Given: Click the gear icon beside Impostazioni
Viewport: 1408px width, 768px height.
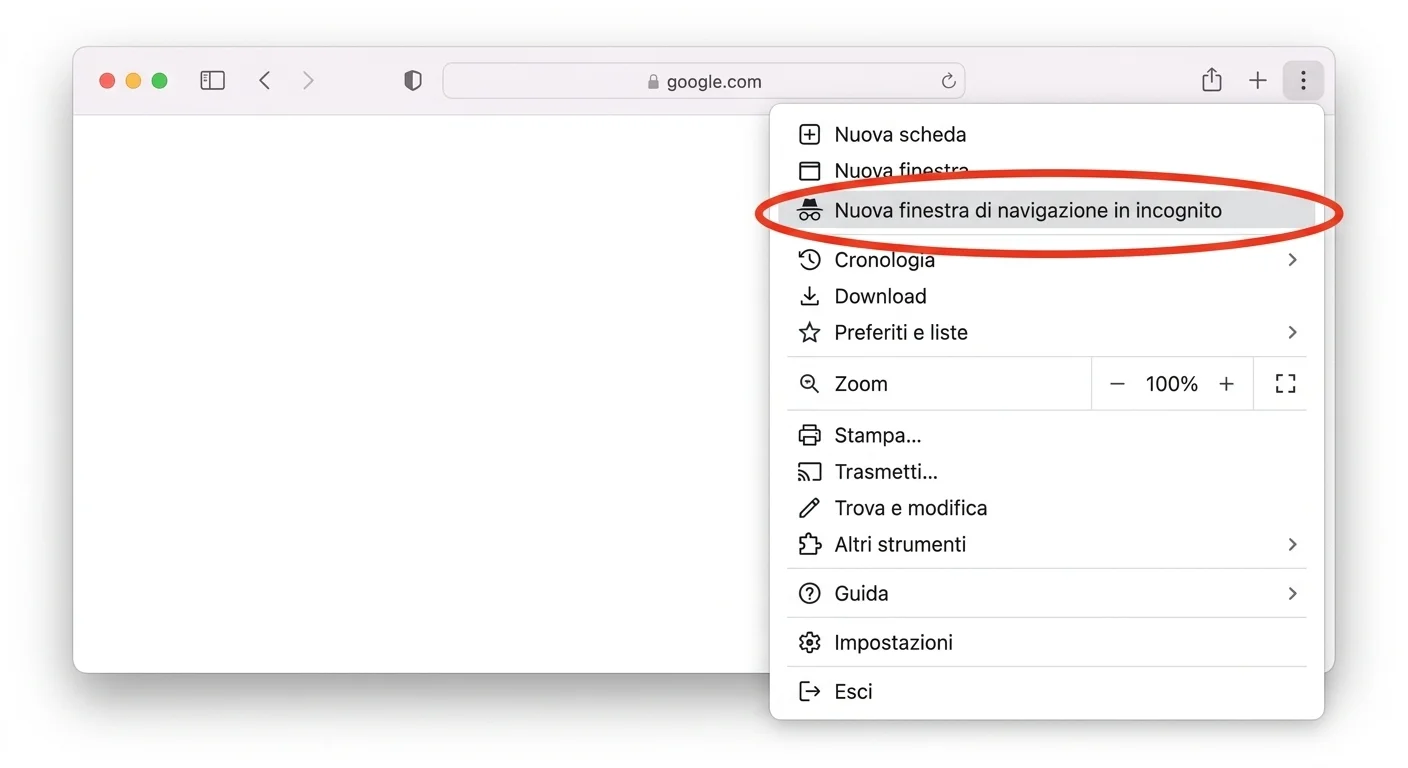Looking at the screenshot, I should pyautogui.click(x=809, y=643).
